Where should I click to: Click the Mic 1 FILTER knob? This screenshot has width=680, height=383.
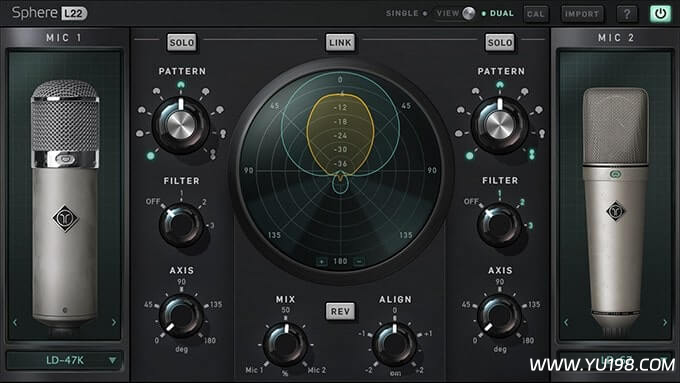(x=181, y=225)
